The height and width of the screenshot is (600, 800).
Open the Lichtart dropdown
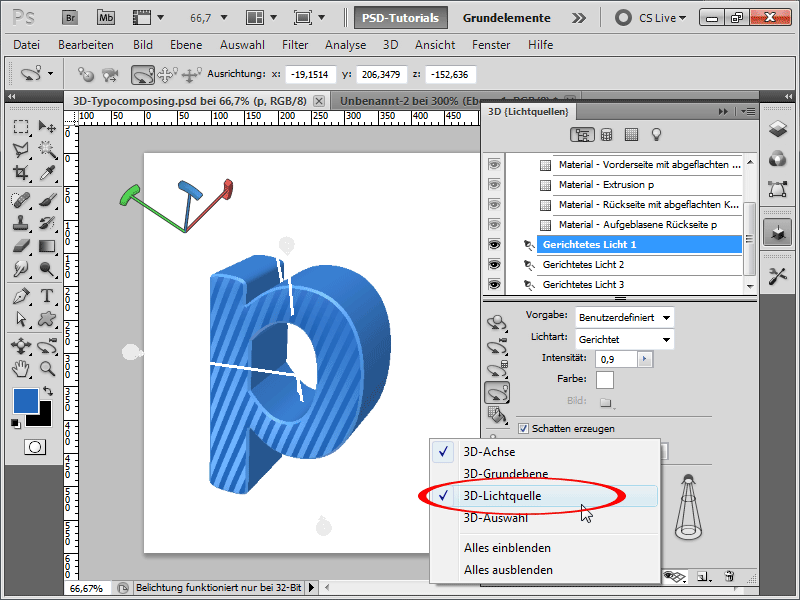624,339
